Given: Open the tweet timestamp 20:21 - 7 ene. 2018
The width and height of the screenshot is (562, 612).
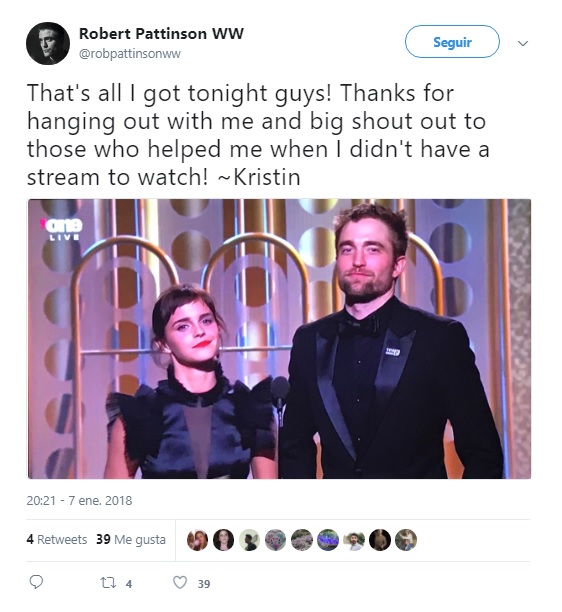Looking at the screenshot, I should tap(80, 501).
